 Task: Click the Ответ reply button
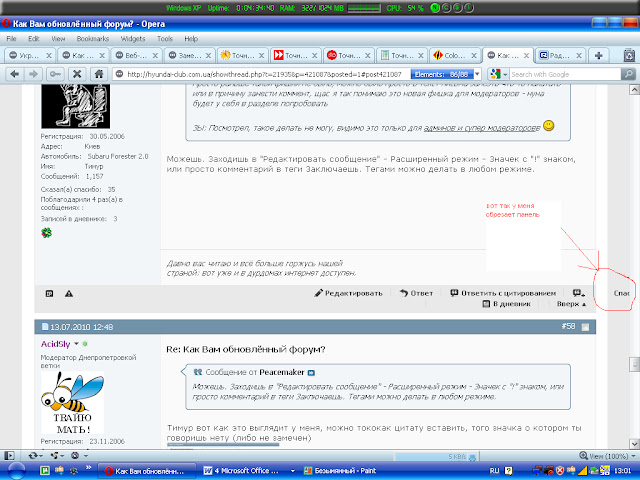tap(417, 293)
